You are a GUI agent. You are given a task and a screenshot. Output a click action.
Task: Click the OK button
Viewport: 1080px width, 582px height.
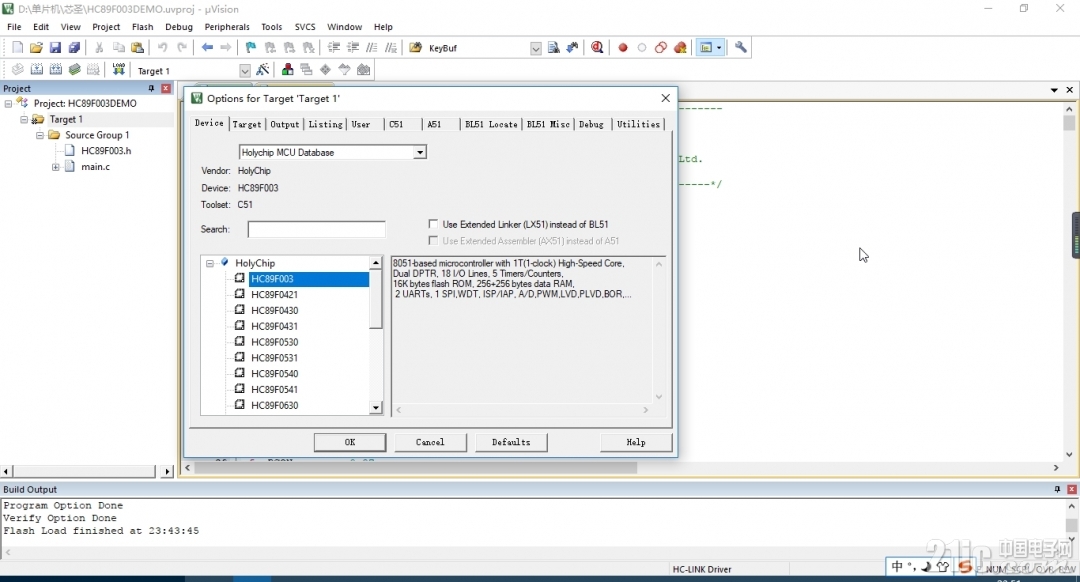pyautogui.click(x=350, y=442)
